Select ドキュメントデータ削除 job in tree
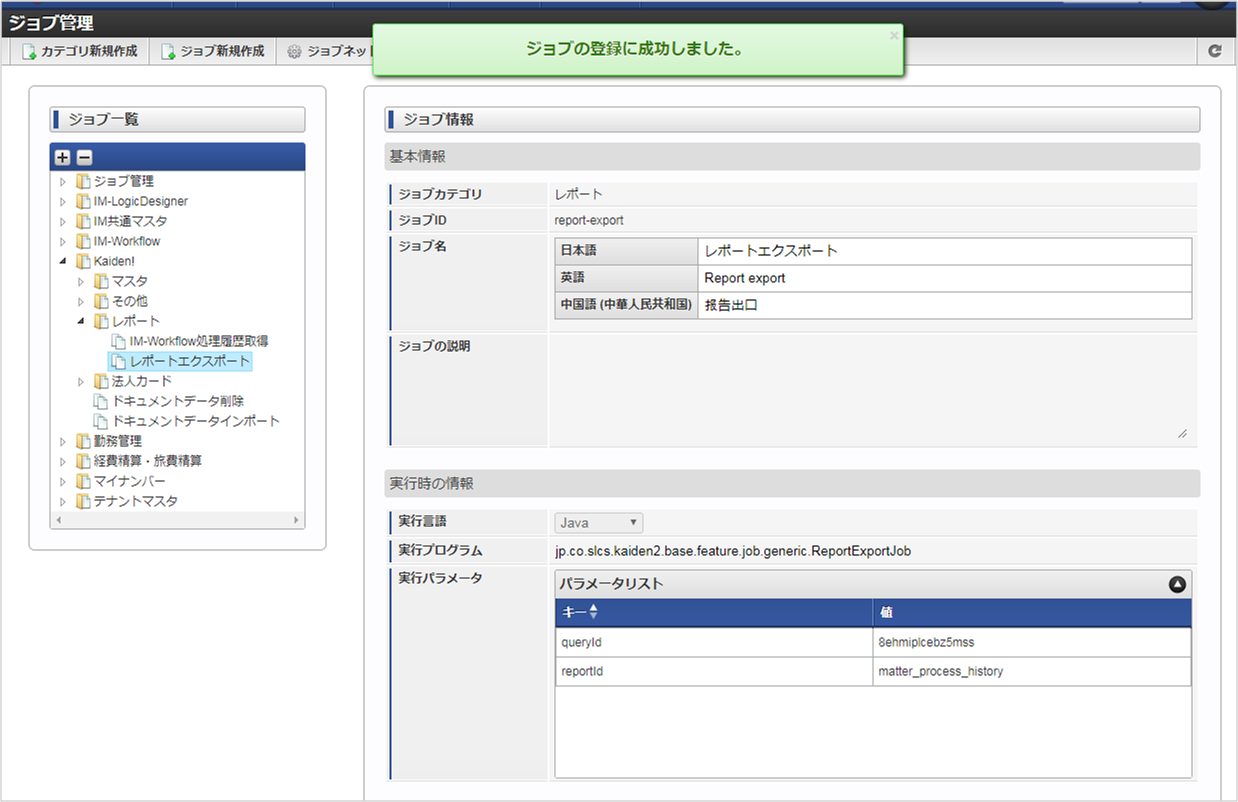Image resolution: width=1238 pixels, height=802 pixels. coord(178,401)
